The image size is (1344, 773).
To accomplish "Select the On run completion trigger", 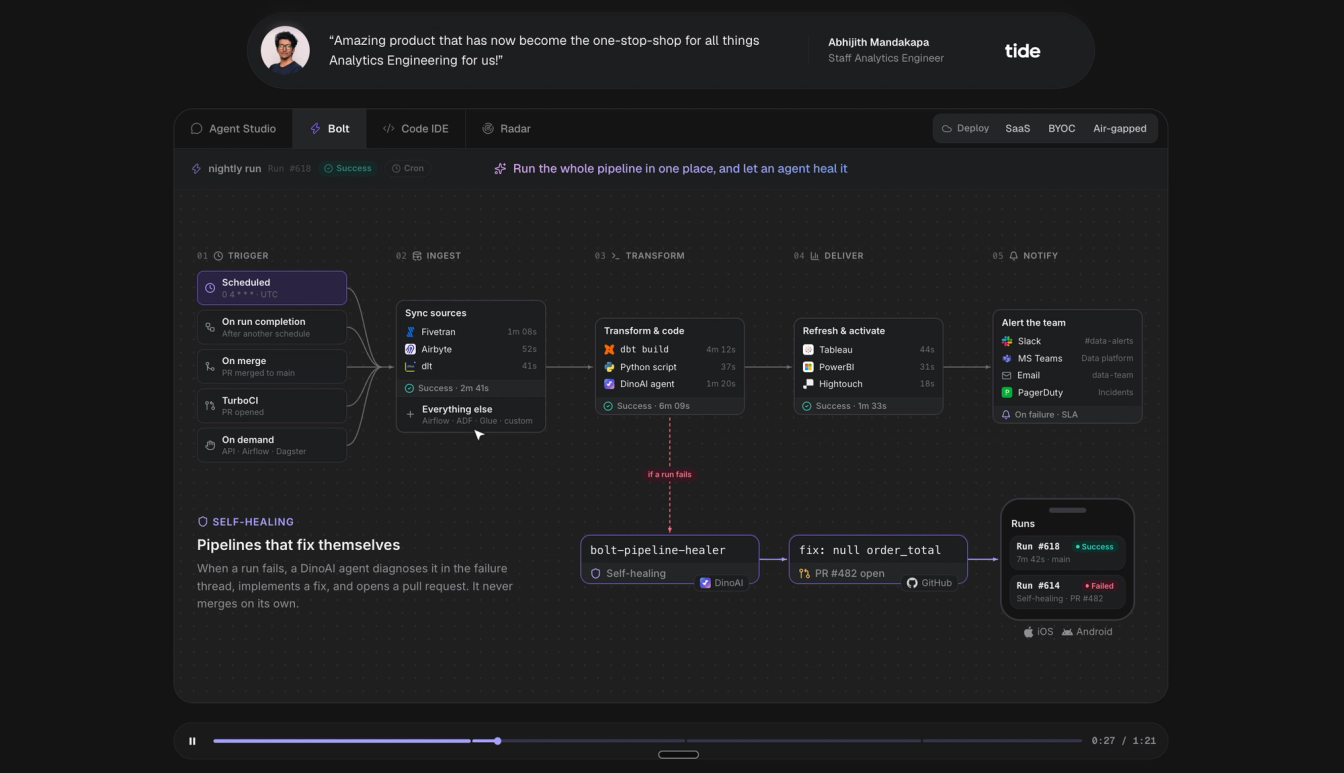I will click(x=272, y=327).
